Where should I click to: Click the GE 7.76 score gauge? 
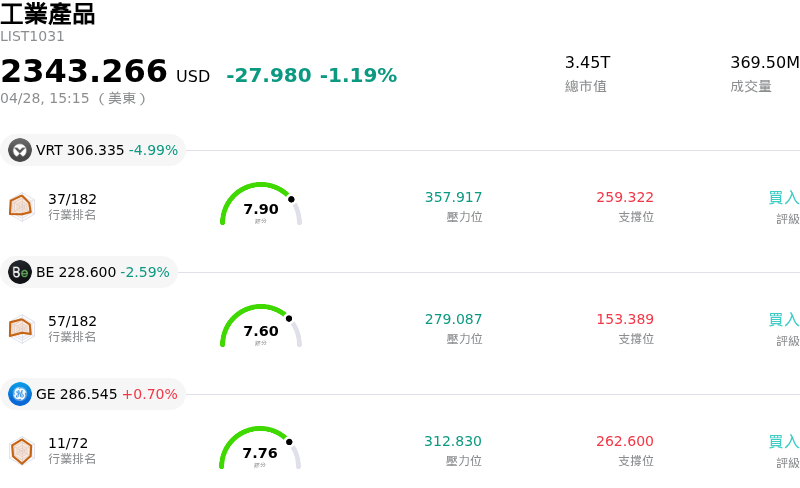point(260,450)
